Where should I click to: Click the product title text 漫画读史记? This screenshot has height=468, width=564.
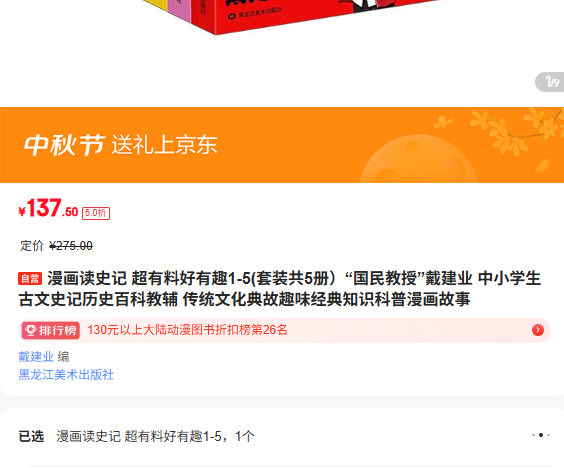tap(87, 278)
